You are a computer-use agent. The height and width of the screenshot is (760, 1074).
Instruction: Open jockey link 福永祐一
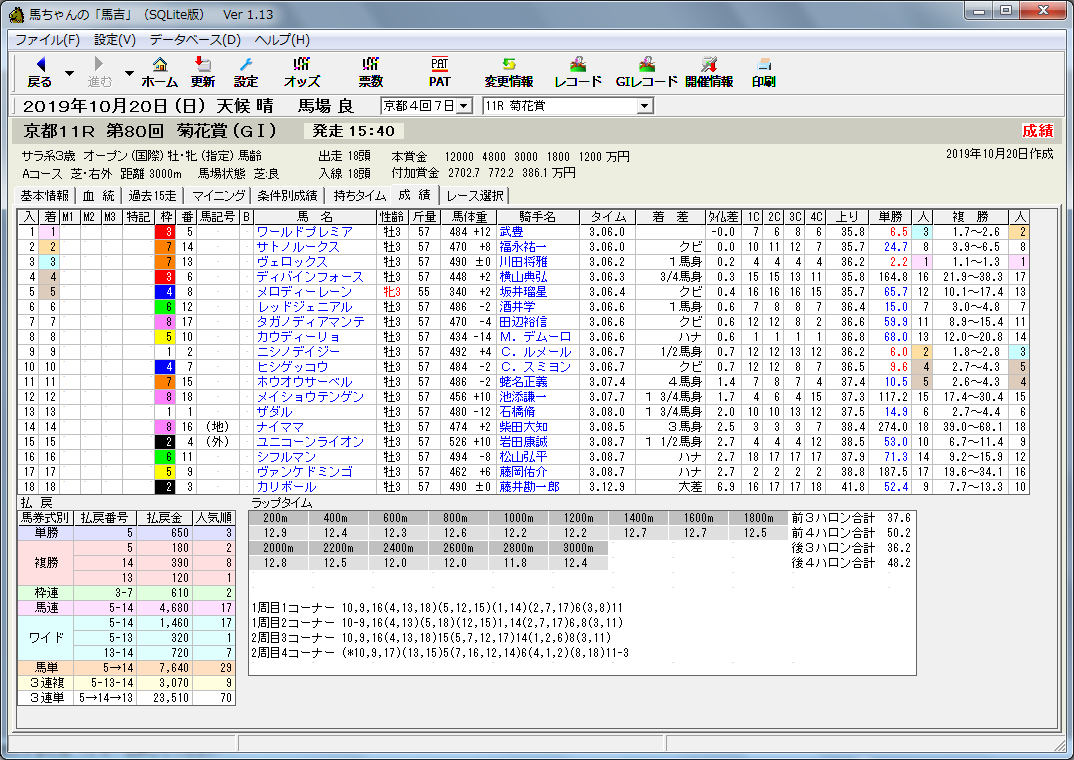pyautogui.click(x=523, y=247)
